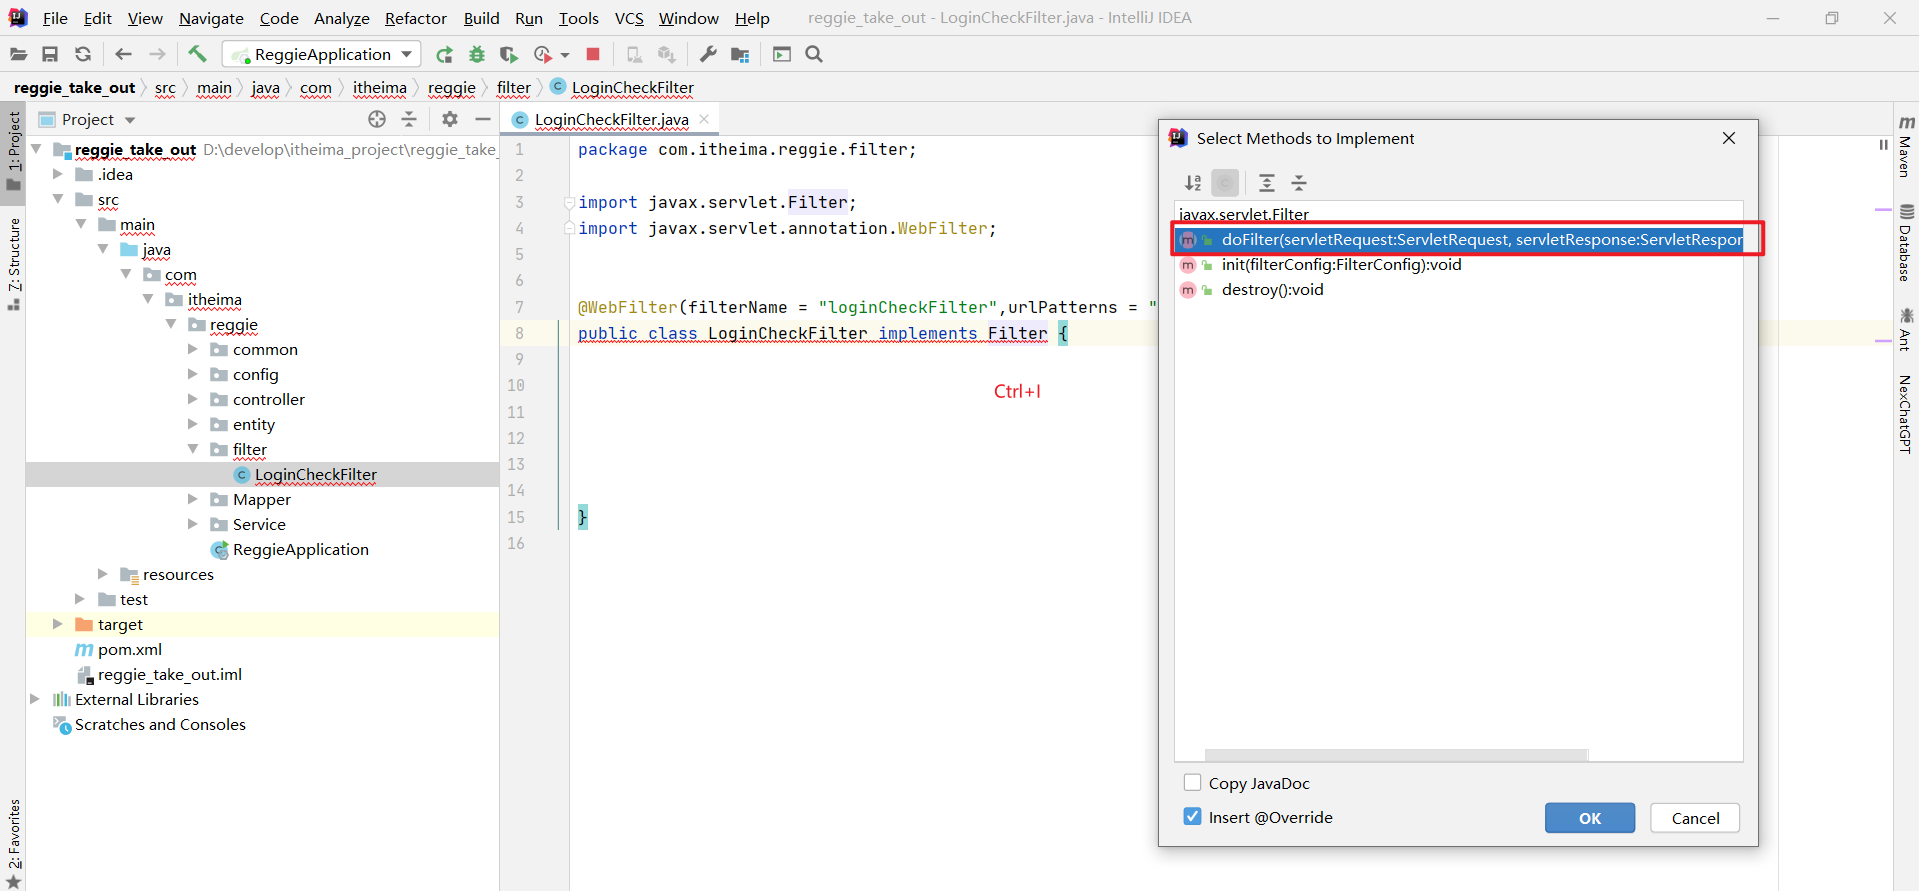This screenshot has height=891, width=1919.
Task: Open Project Structure toolbar icon
Action: pyautogui.click(x=740, y=55)
